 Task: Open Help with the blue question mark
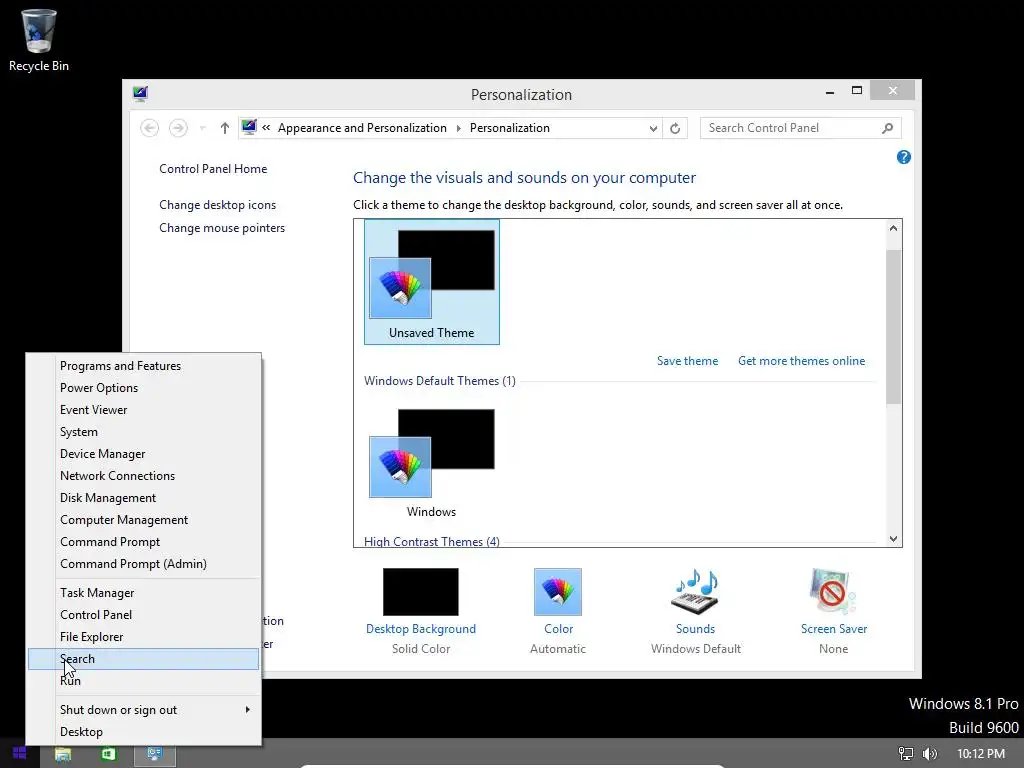pyautogui.click(x=904, y=157)
